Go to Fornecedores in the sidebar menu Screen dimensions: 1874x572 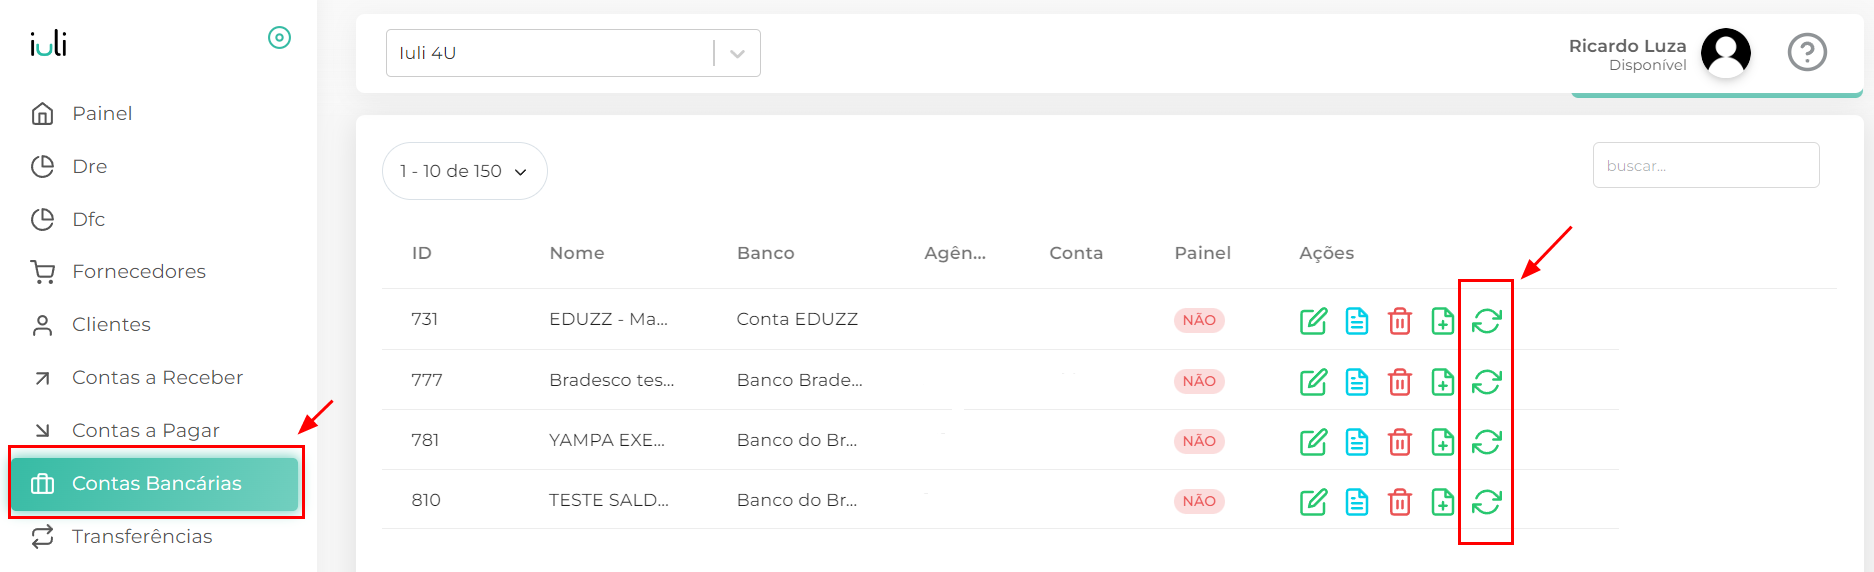(x=138, y=271)
